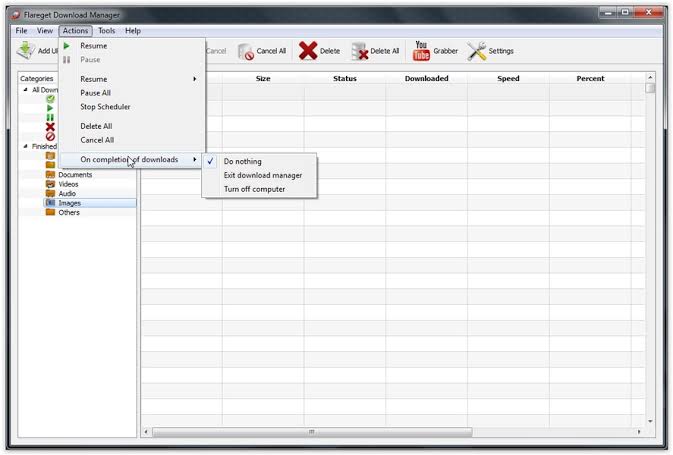Open the Help menu
This screenshot has width=673, height=455.
pos(133,30)
